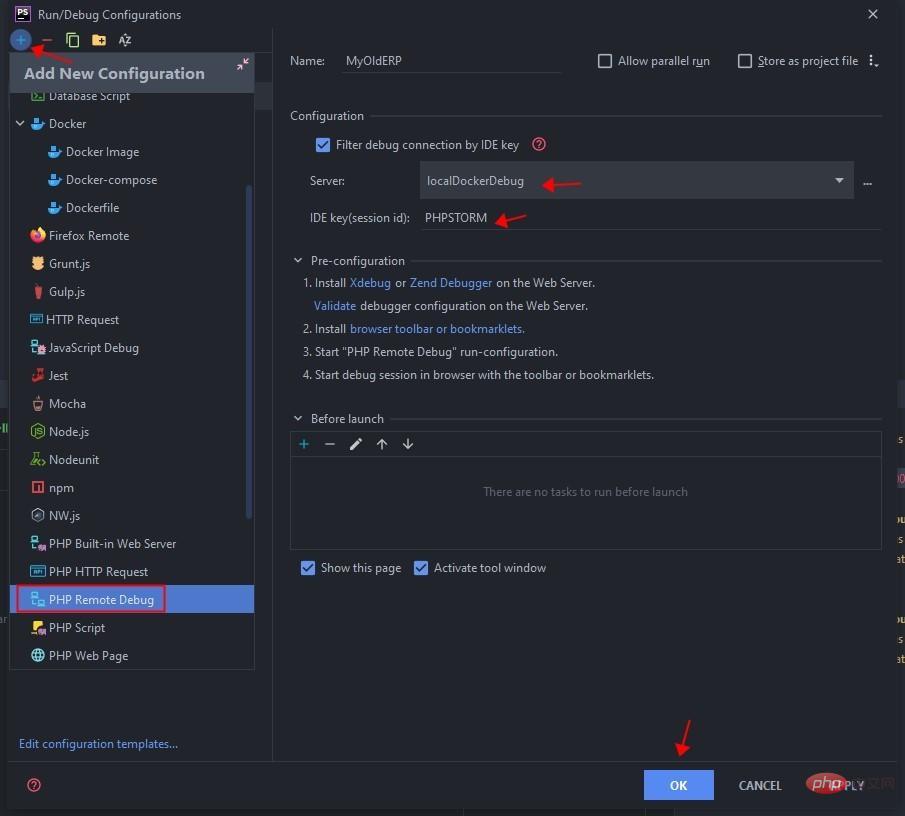Edit the before launch task
Viewport: 905px width, 816px height.
(x=356, y=444)
